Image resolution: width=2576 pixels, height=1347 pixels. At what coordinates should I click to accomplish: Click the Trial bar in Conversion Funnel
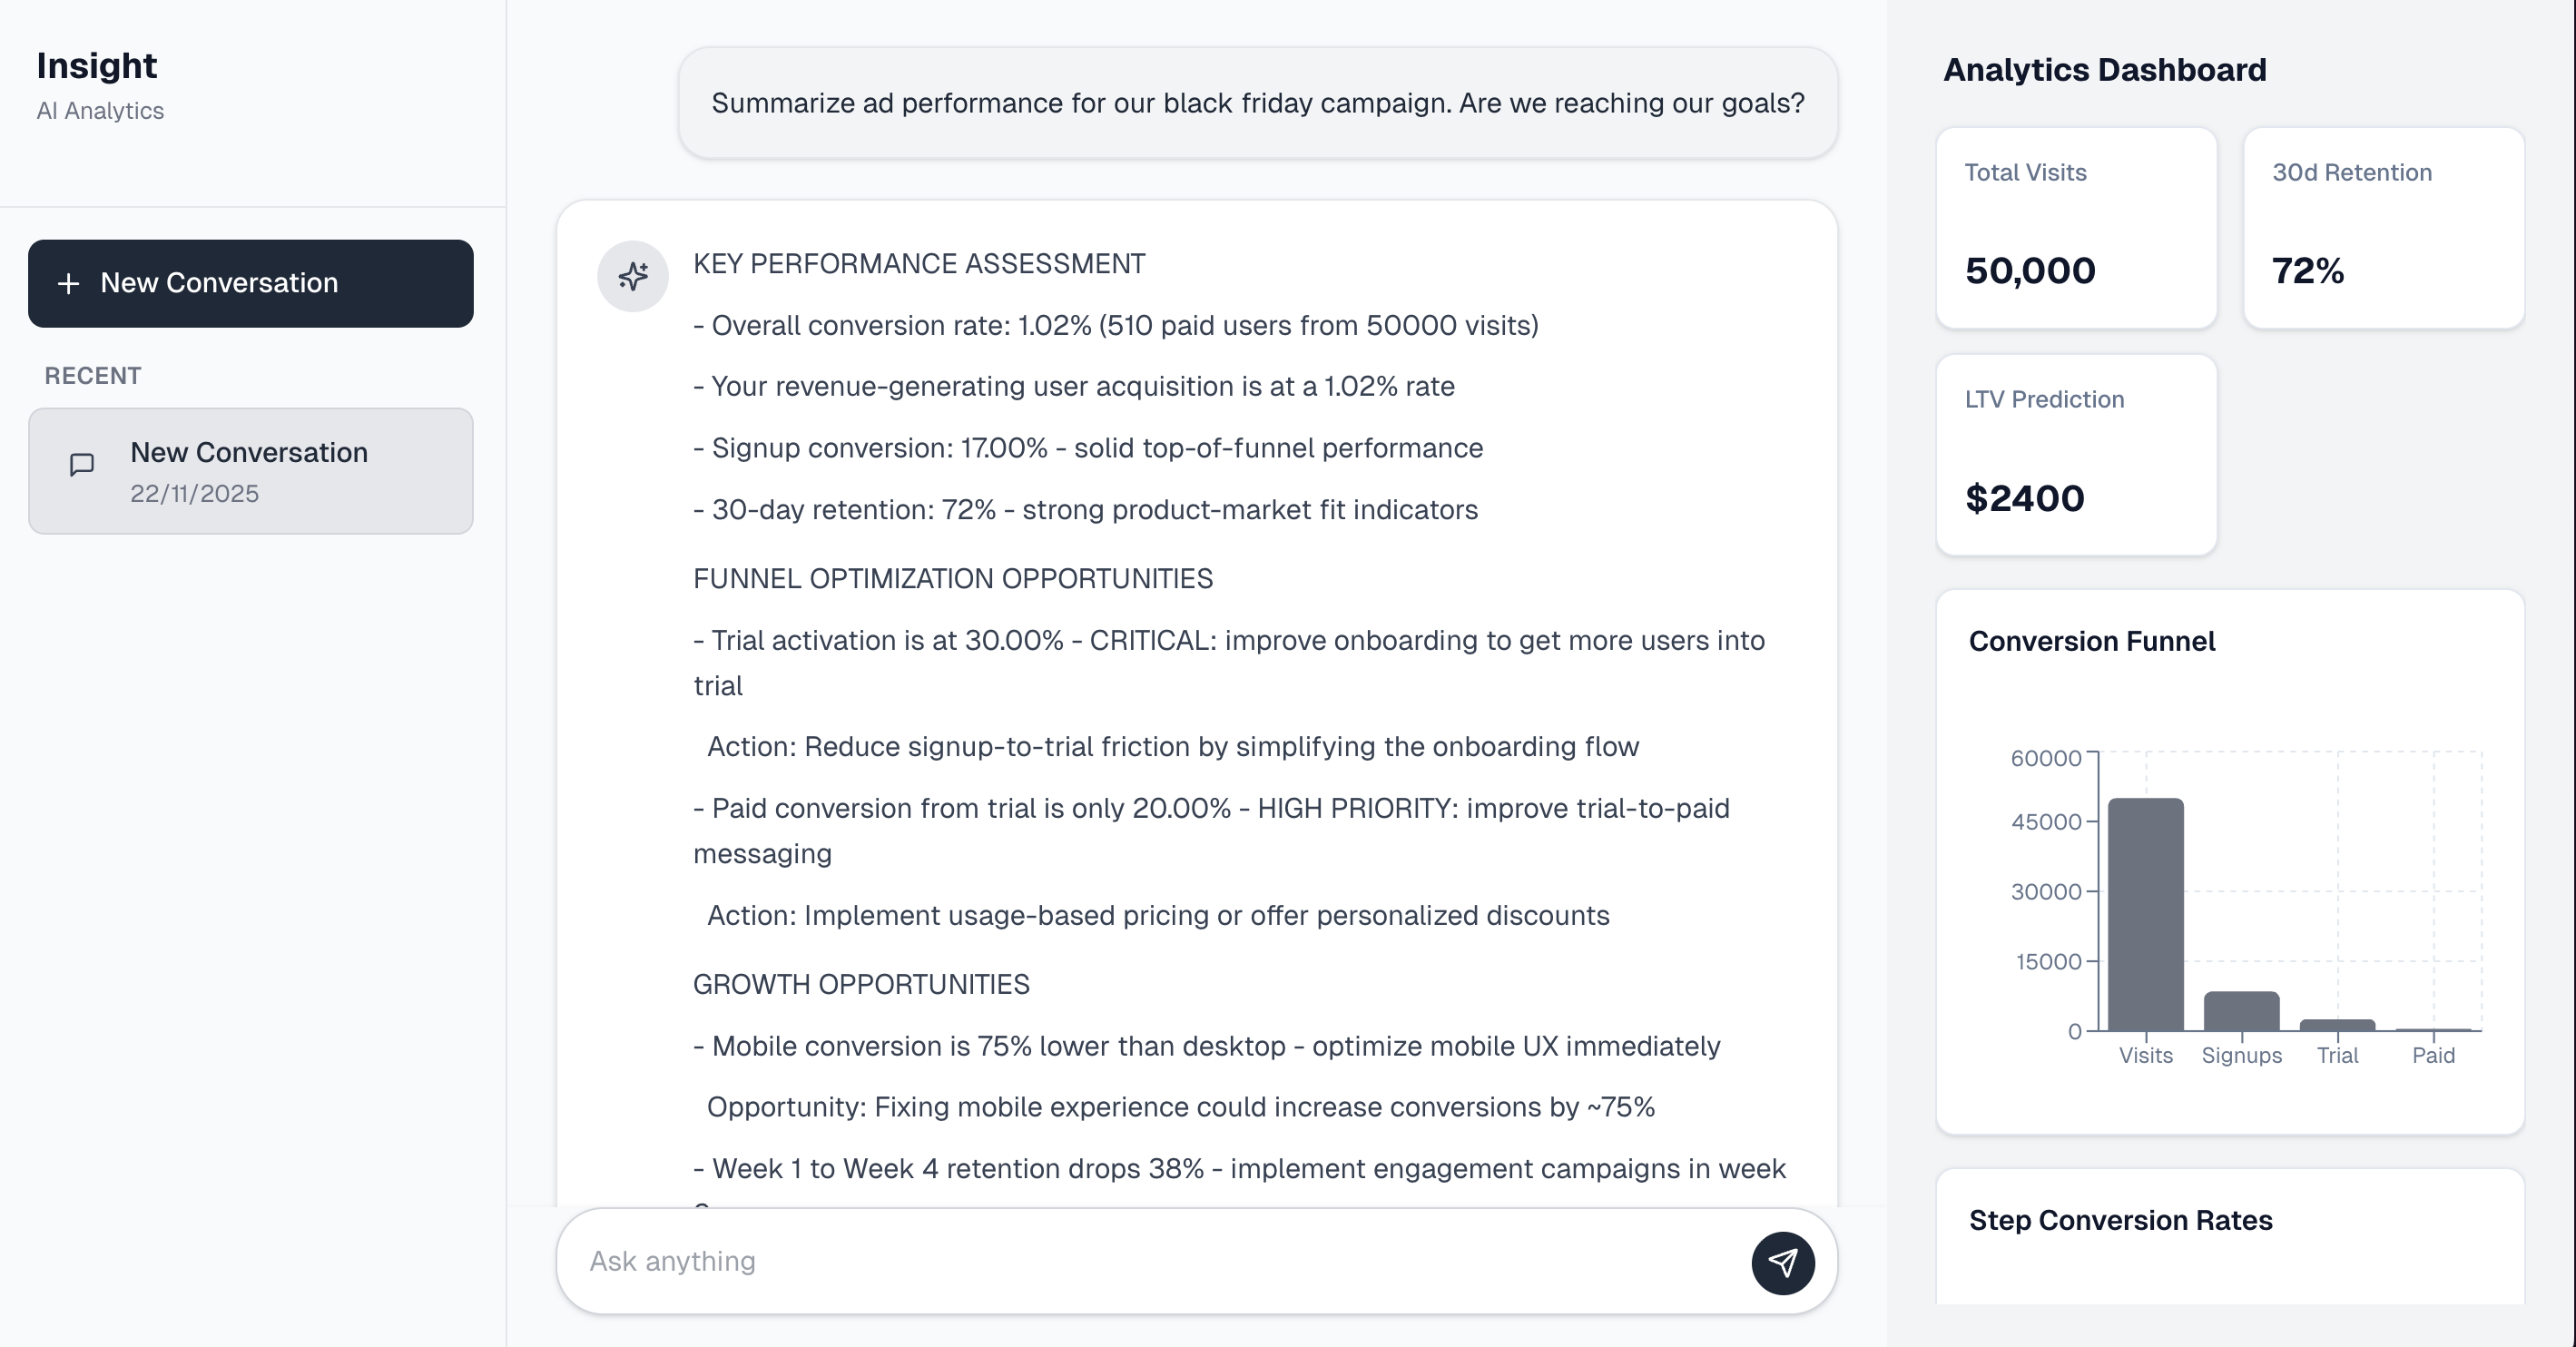[x=2337, y=1025]
